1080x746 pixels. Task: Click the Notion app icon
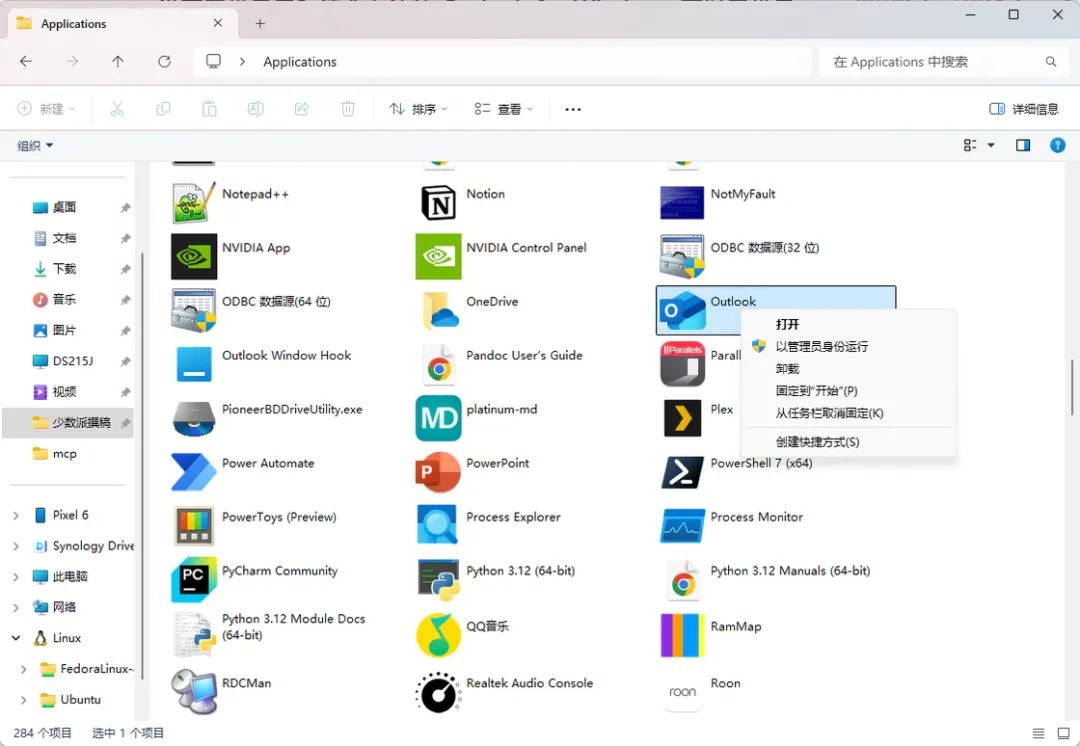[438, 202]
